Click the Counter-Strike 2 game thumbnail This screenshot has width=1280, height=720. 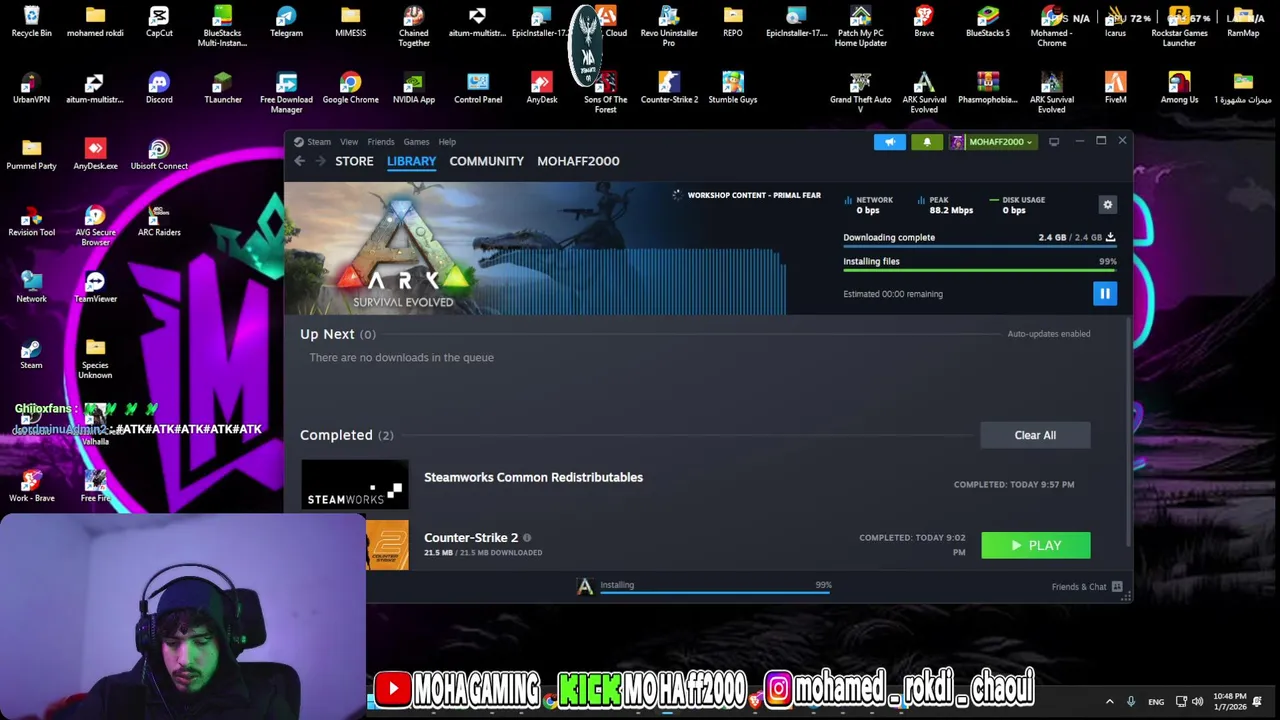click(x=387, y=545)
